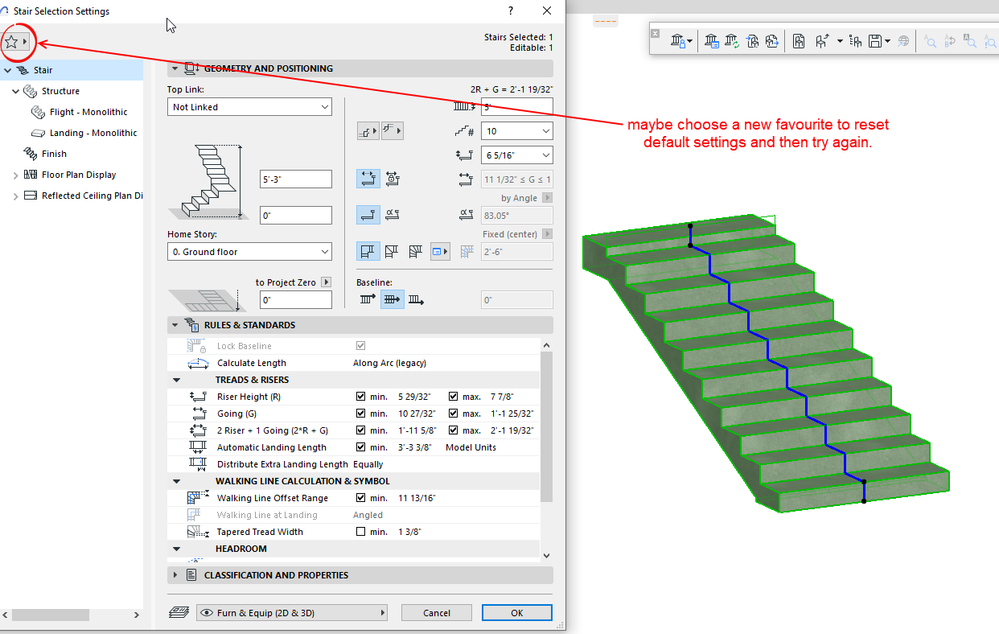Click the layer icon beside Furn & Equip

[179, 612]
